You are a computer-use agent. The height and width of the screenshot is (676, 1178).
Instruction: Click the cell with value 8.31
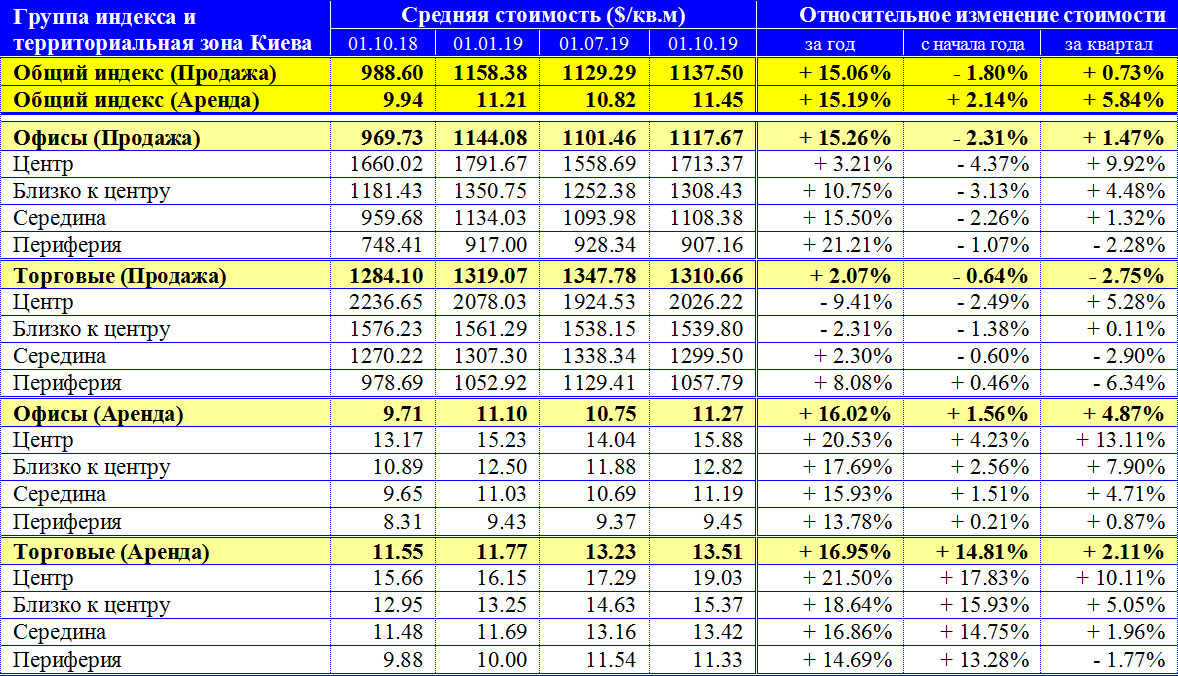click(x=403, y=521)
